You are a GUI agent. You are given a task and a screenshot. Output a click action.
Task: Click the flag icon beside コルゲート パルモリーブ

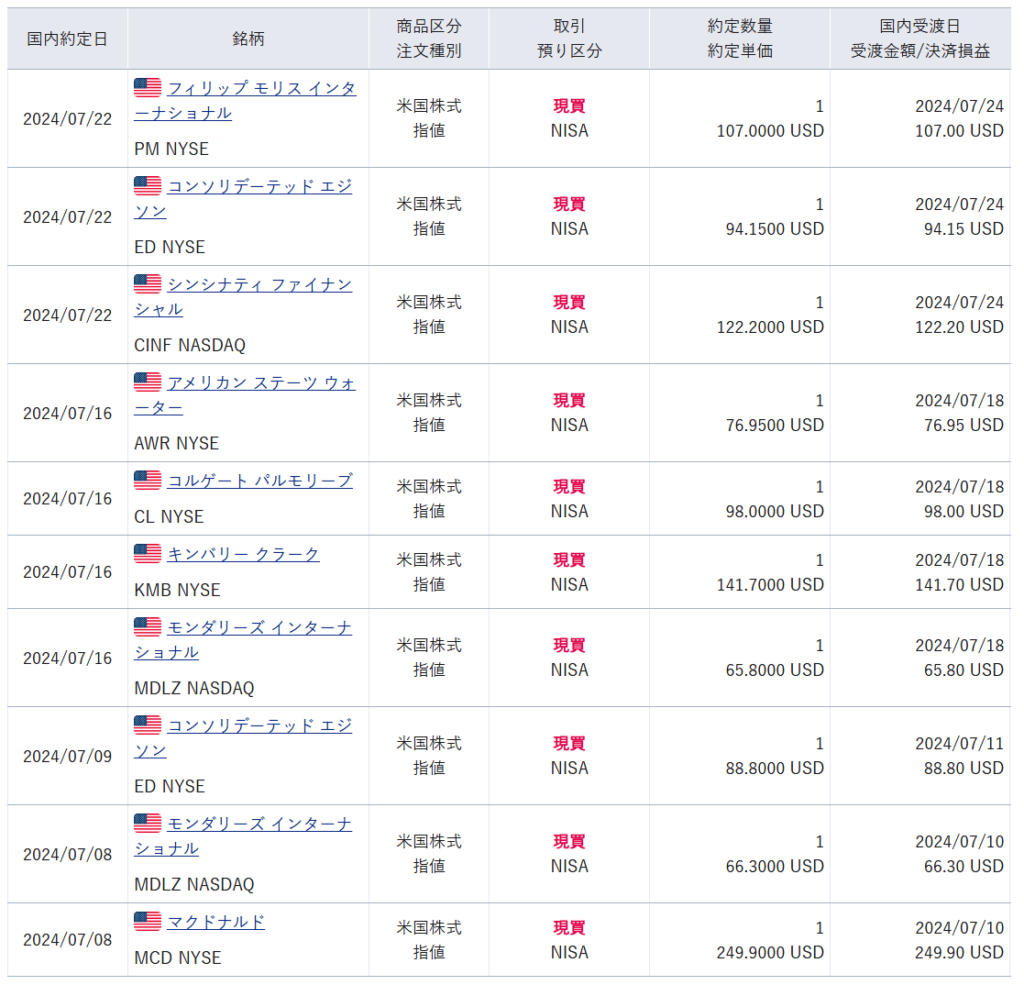click(x=147, y=480)
